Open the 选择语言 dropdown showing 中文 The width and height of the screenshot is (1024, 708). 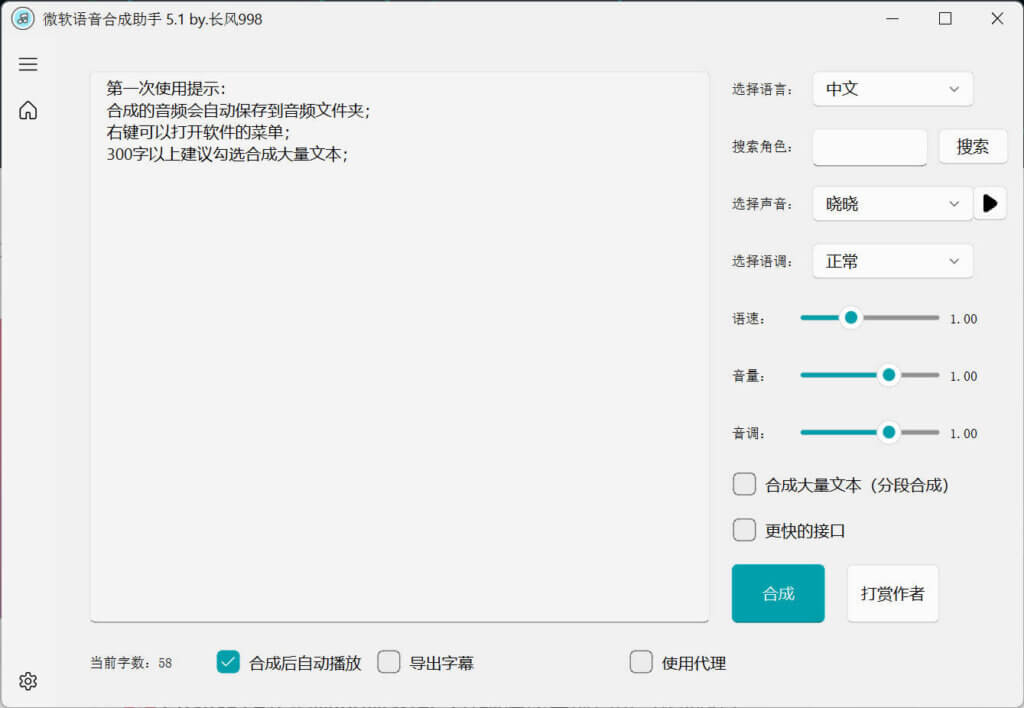pos(892,89)
